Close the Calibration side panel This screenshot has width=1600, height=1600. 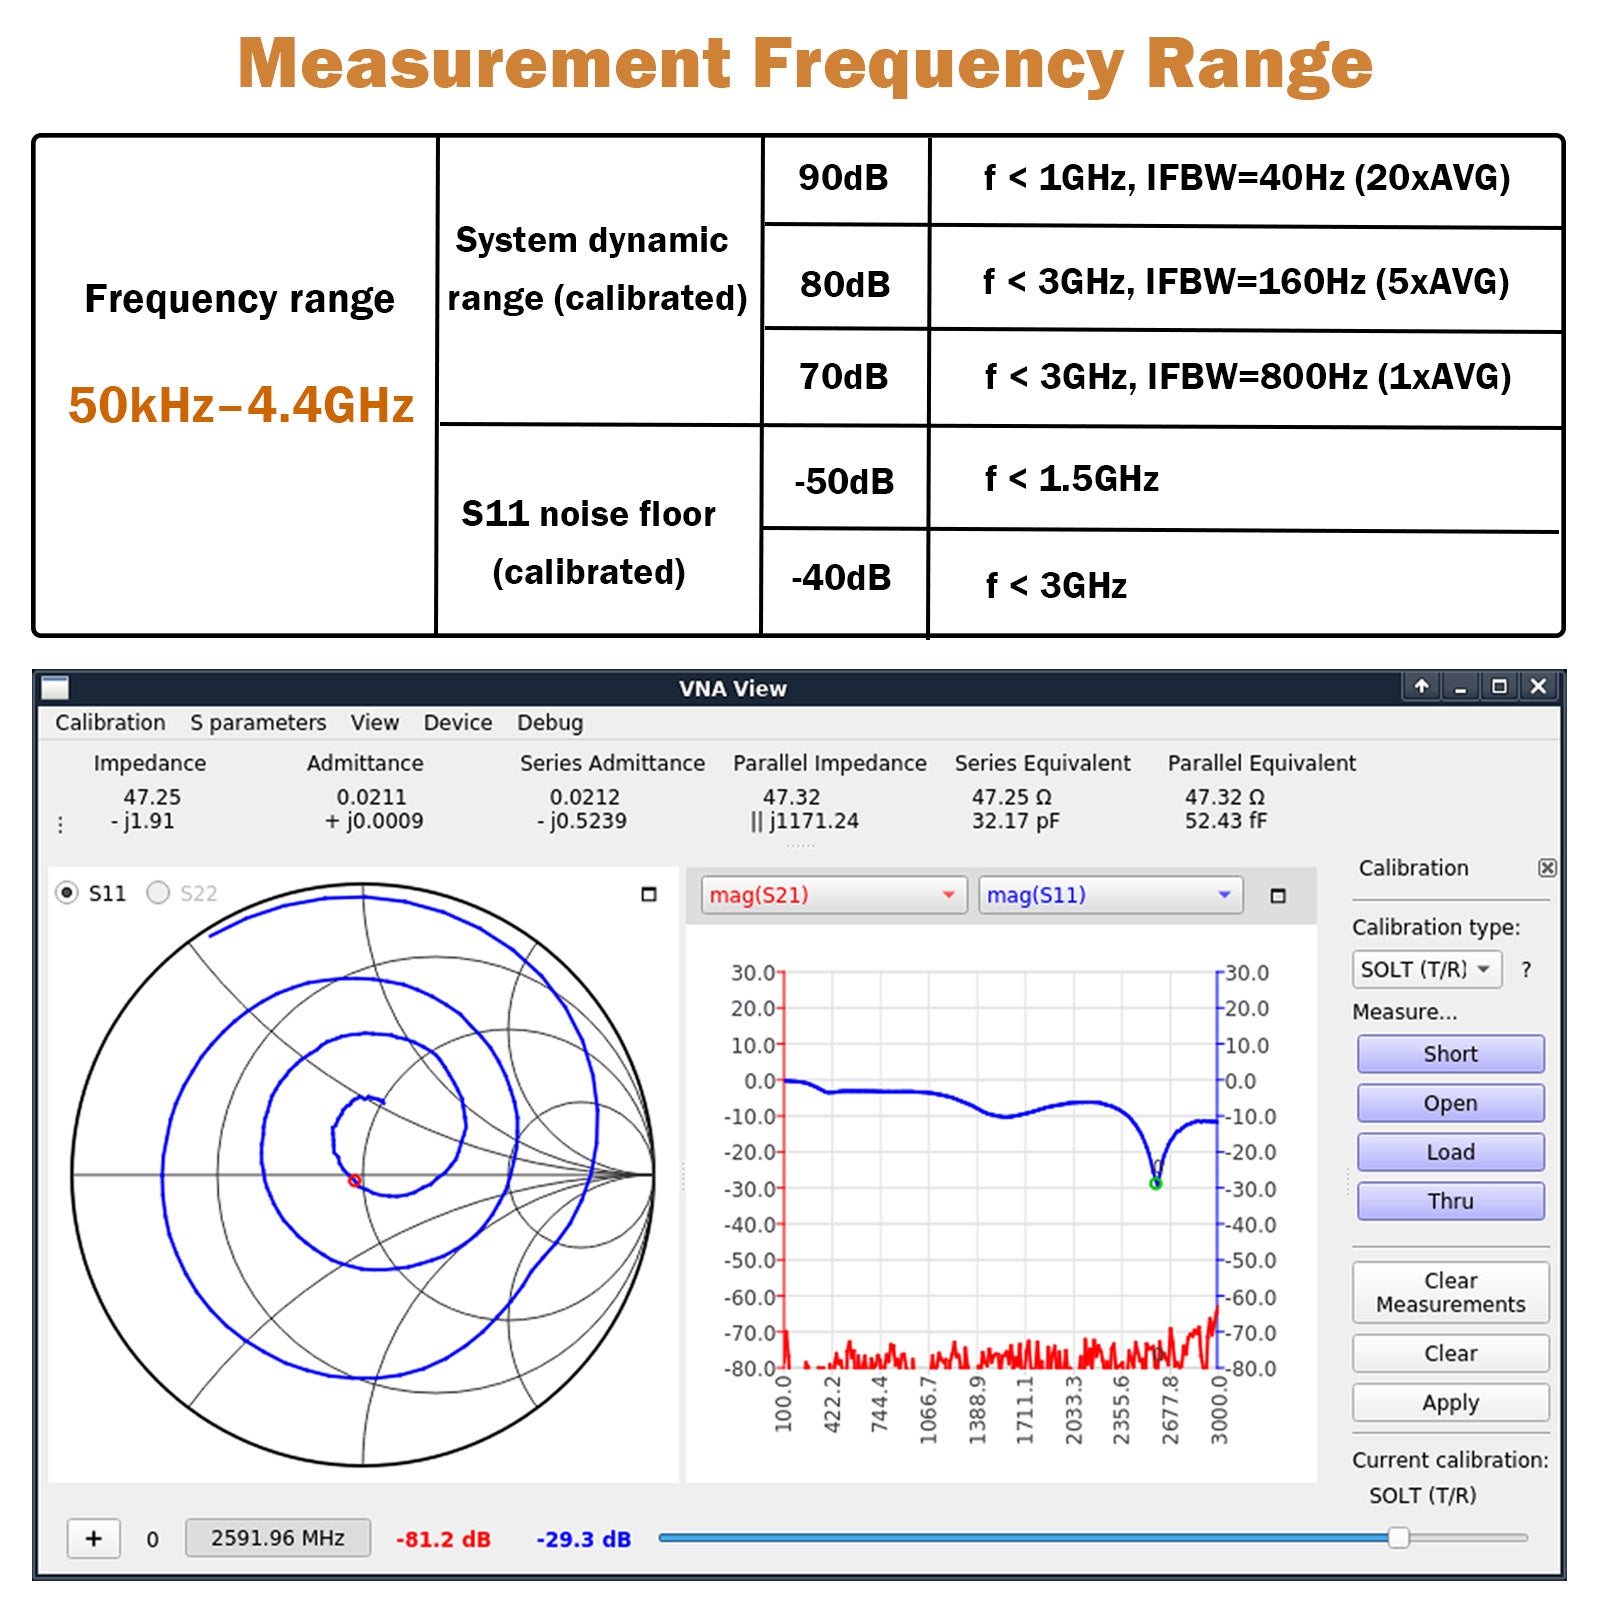(x=1546, y=868)
